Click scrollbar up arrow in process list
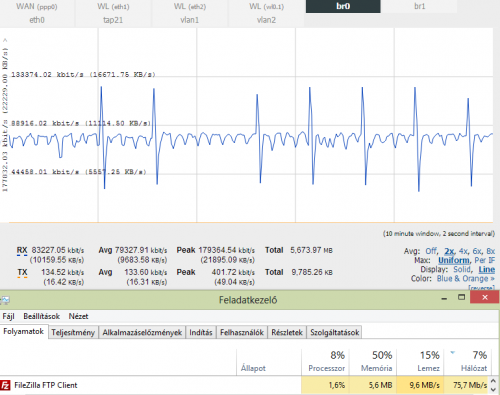This screenshot has height=395, width=500. [x=494, y=381]
